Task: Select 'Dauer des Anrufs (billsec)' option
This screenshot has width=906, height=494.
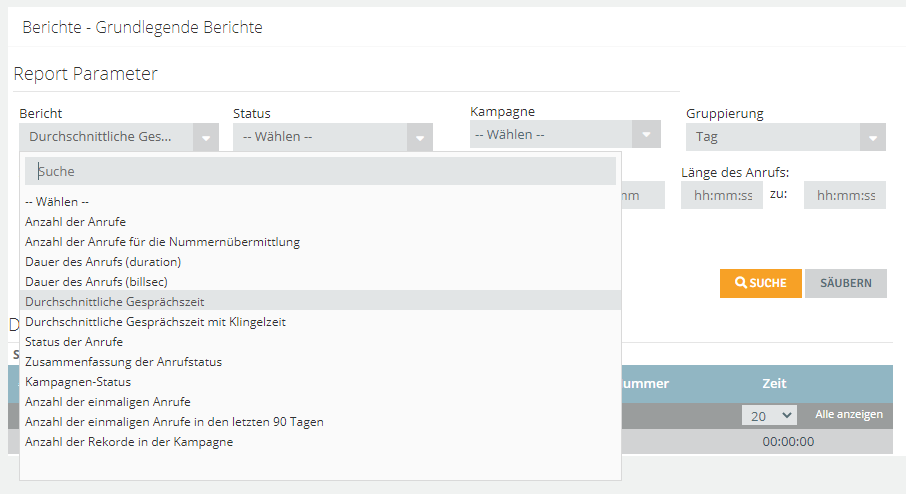Action: tap(320, 282)
